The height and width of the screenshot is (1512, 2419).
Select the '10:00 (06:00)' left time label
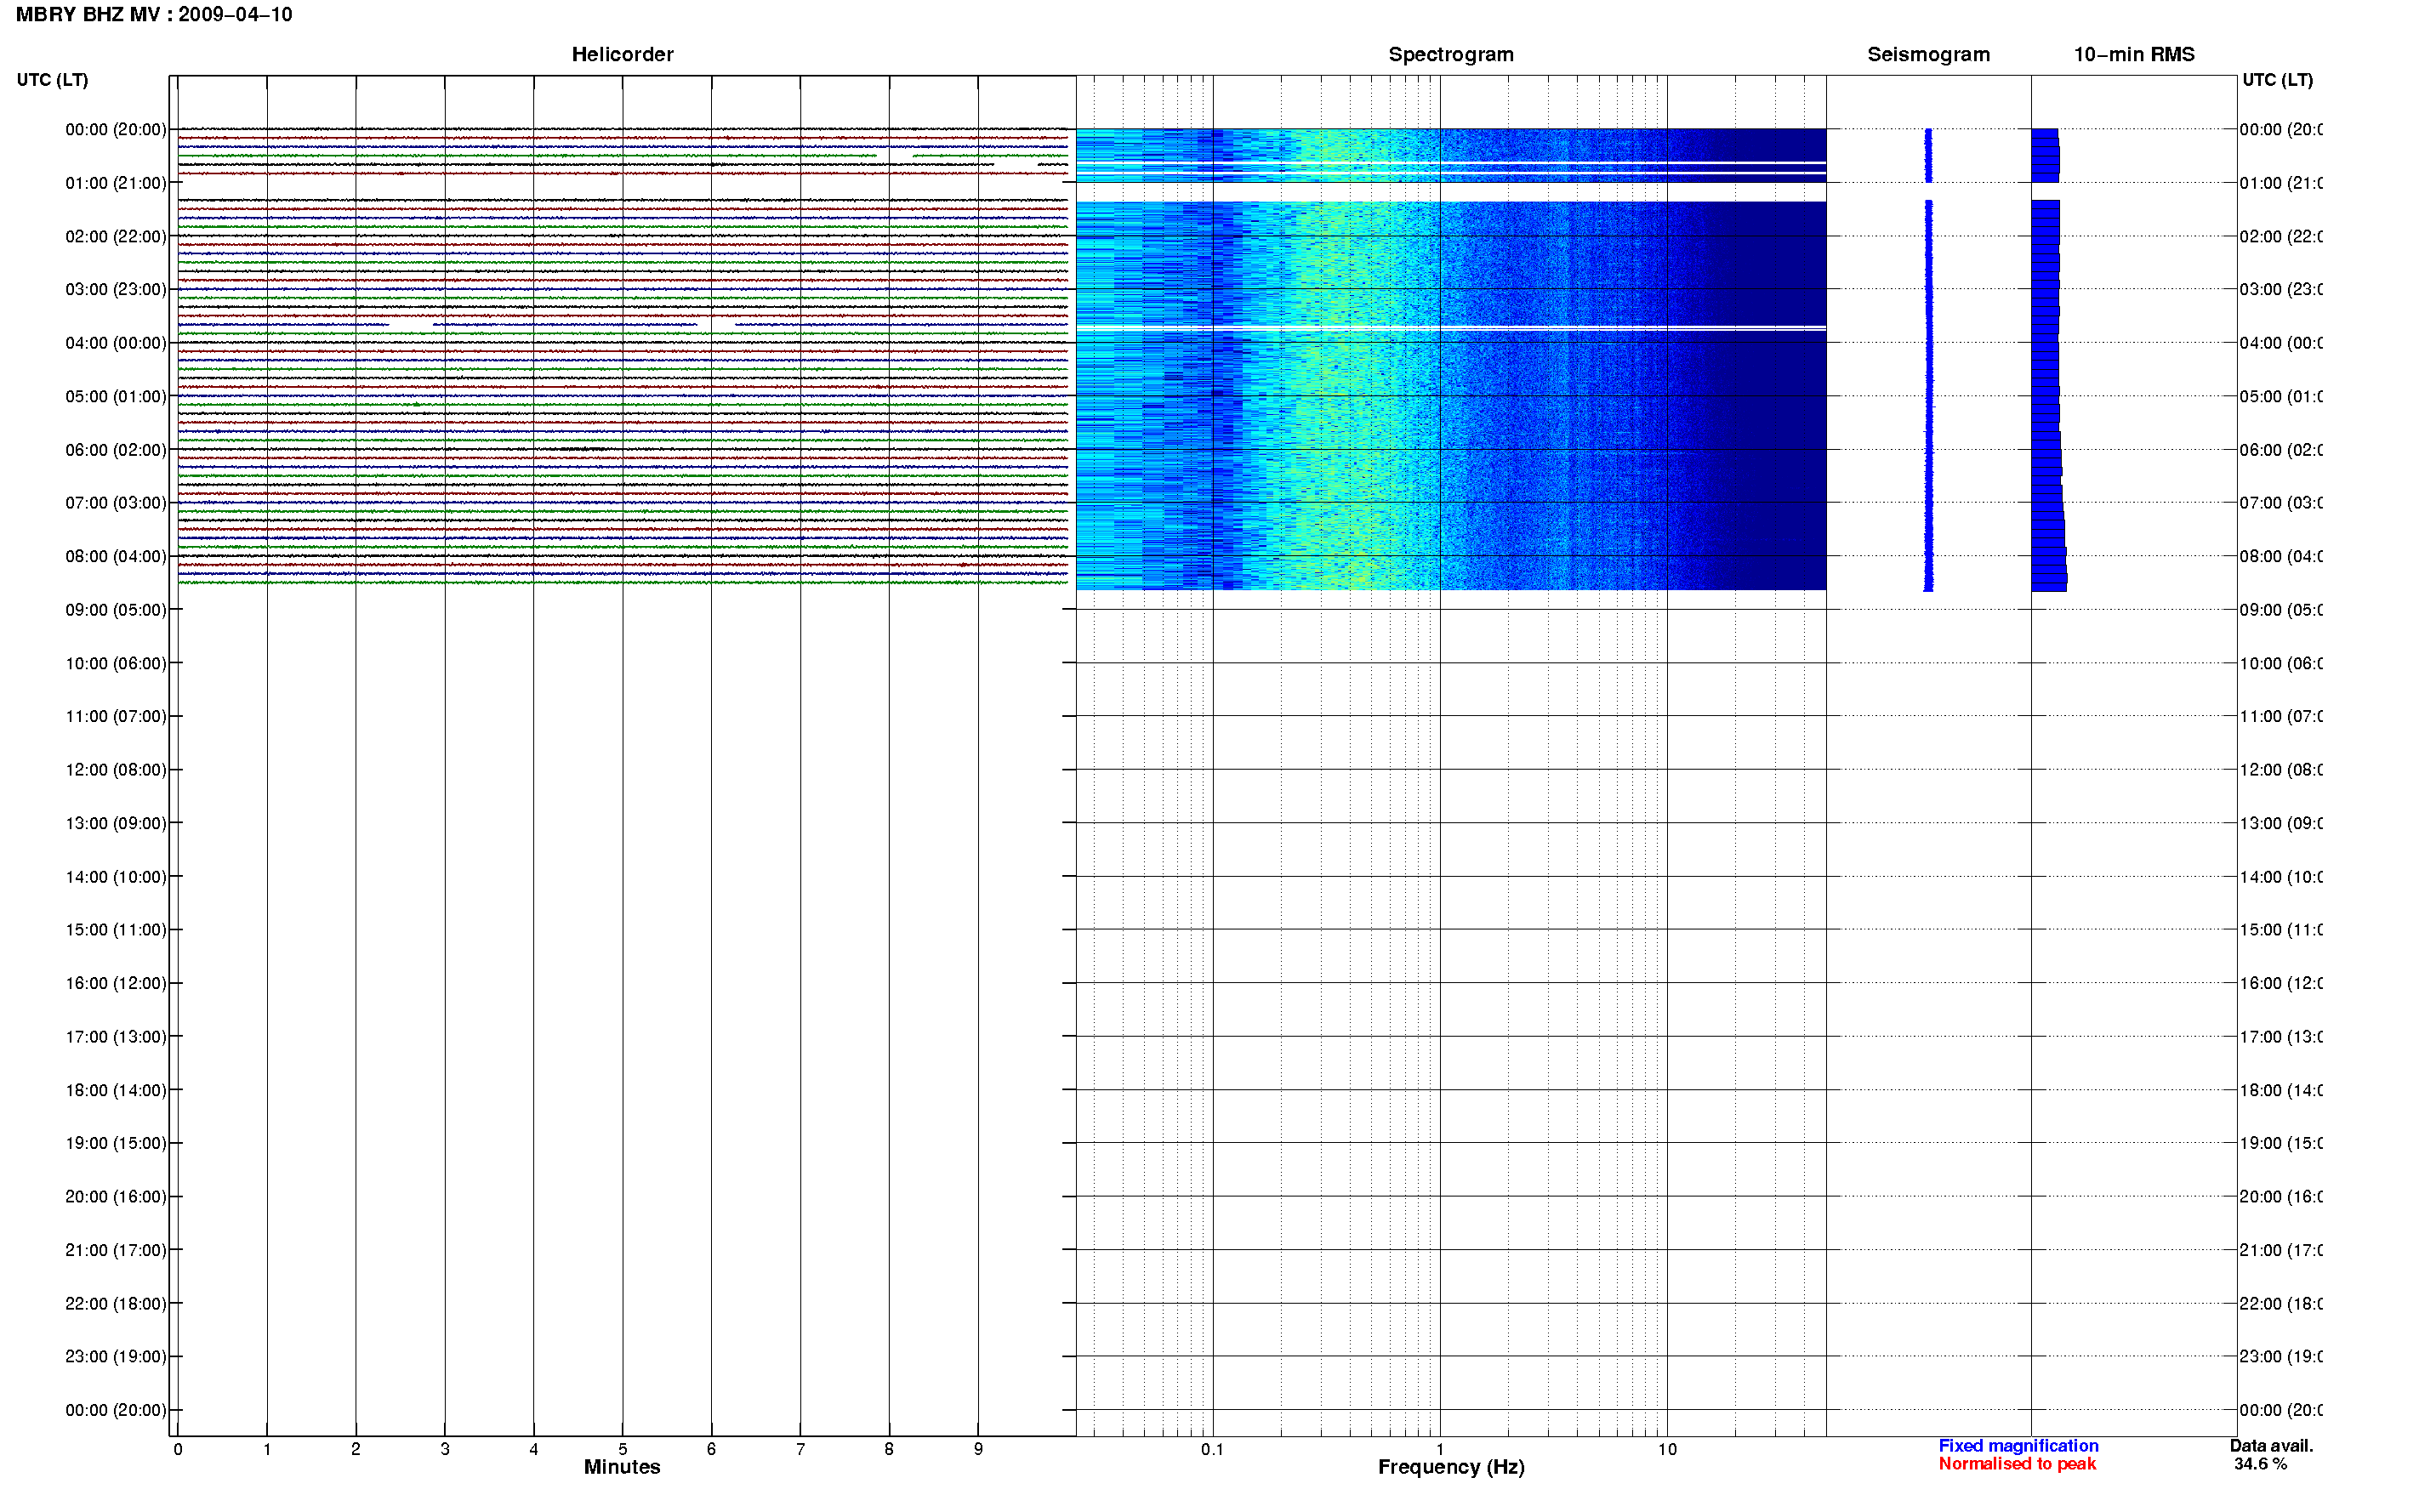click(x=116, y=664)
